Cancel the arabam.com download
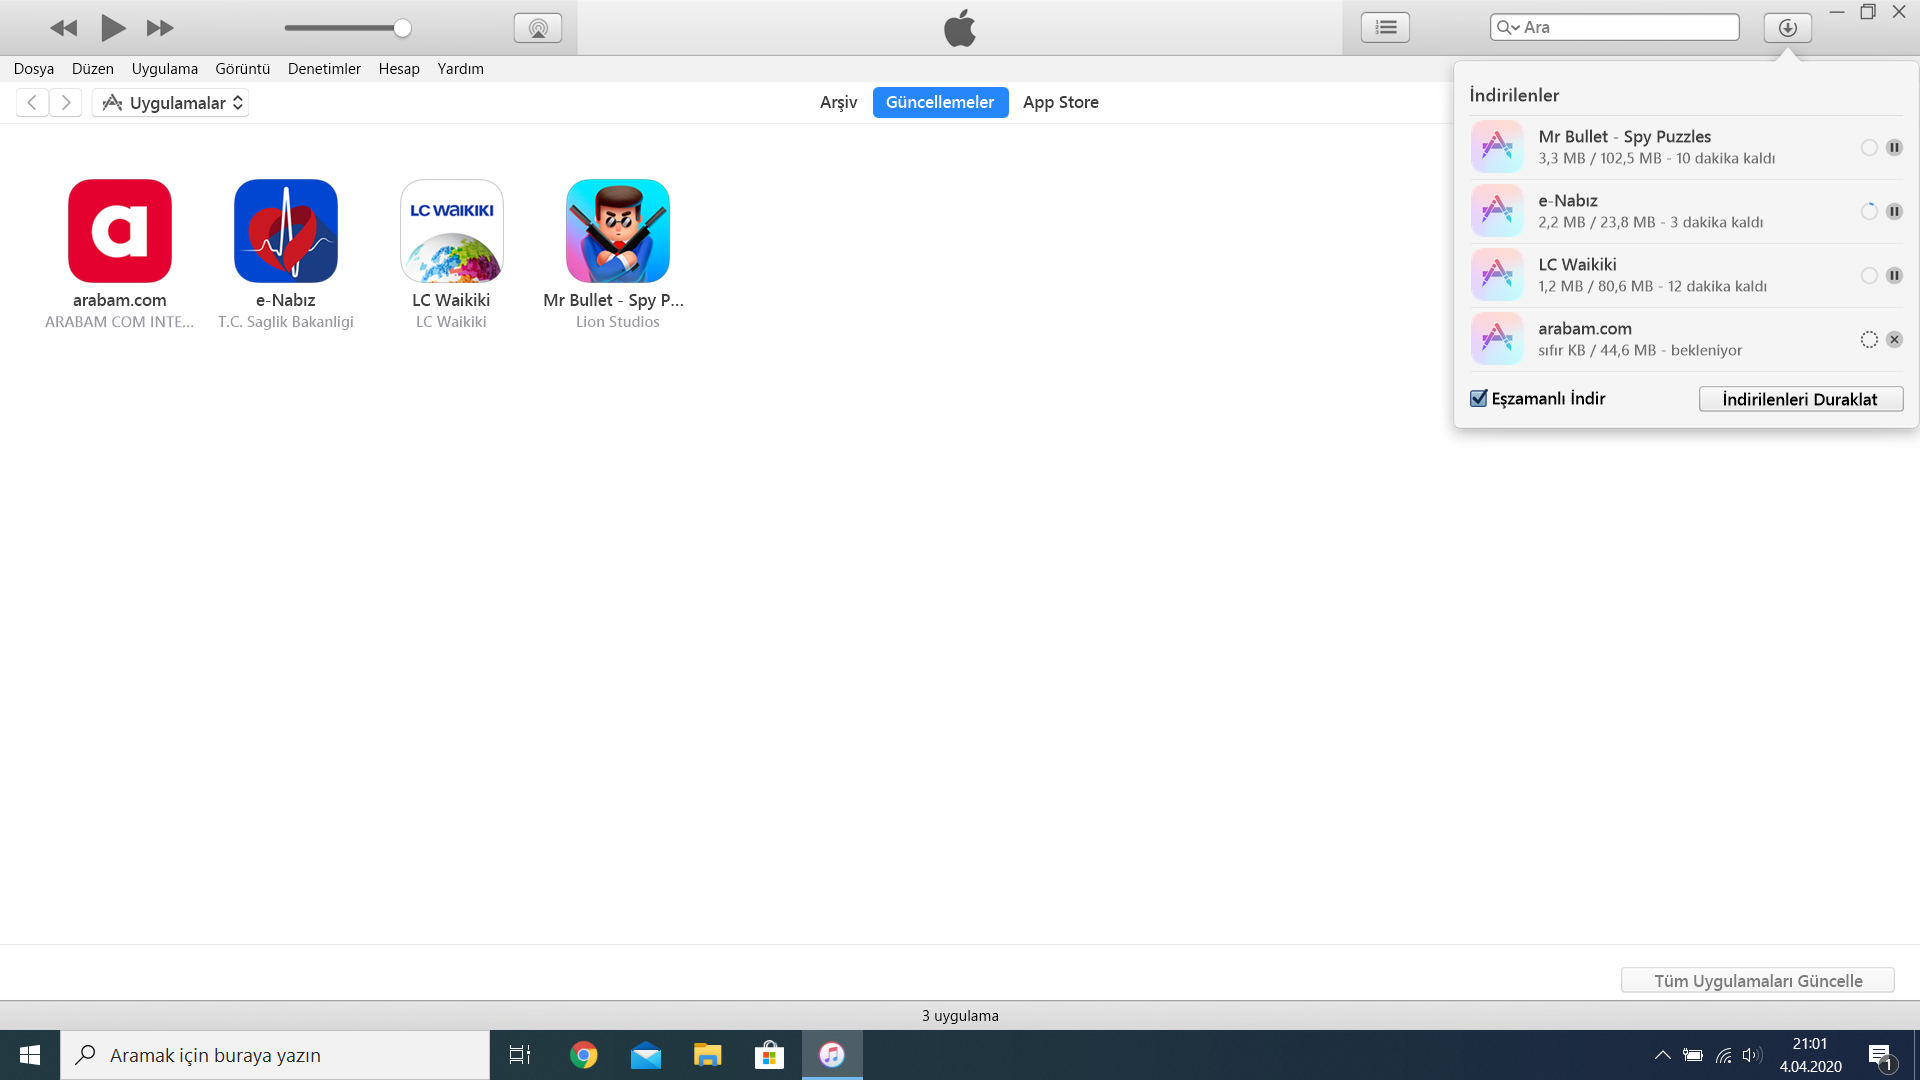Image resolution: width=1920 pixels, height=1080 pixels. tap(1894, 340)
